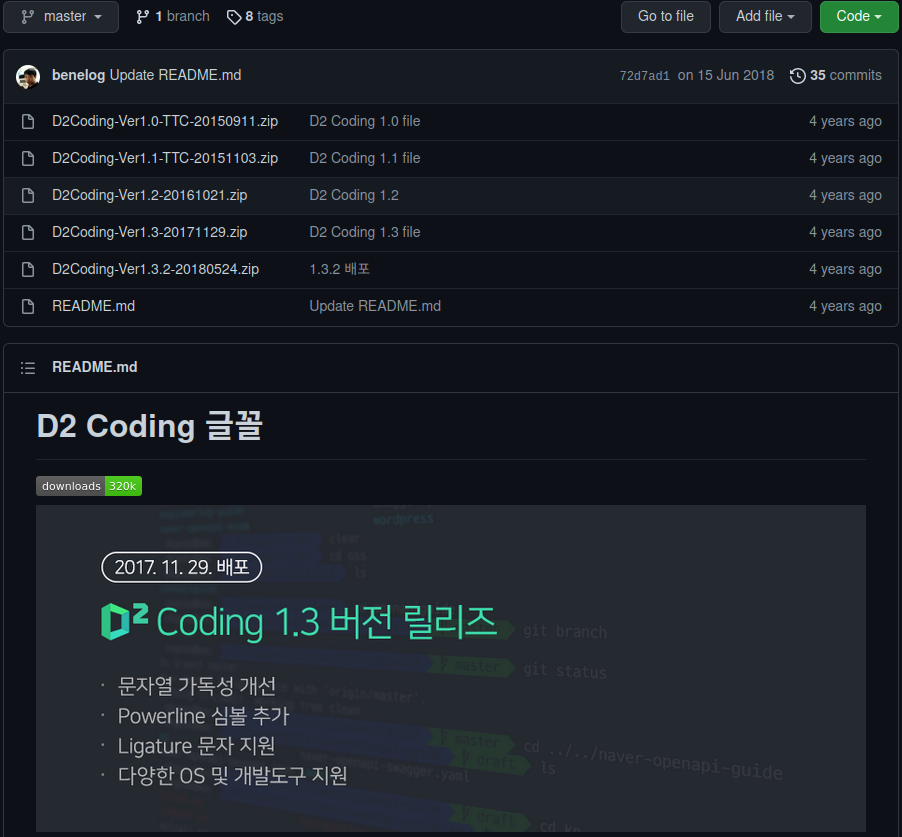This screenshot has width=902, height=837.
Task: Open commit message D2 Coding 1.0 file
Action: point(365,121)
